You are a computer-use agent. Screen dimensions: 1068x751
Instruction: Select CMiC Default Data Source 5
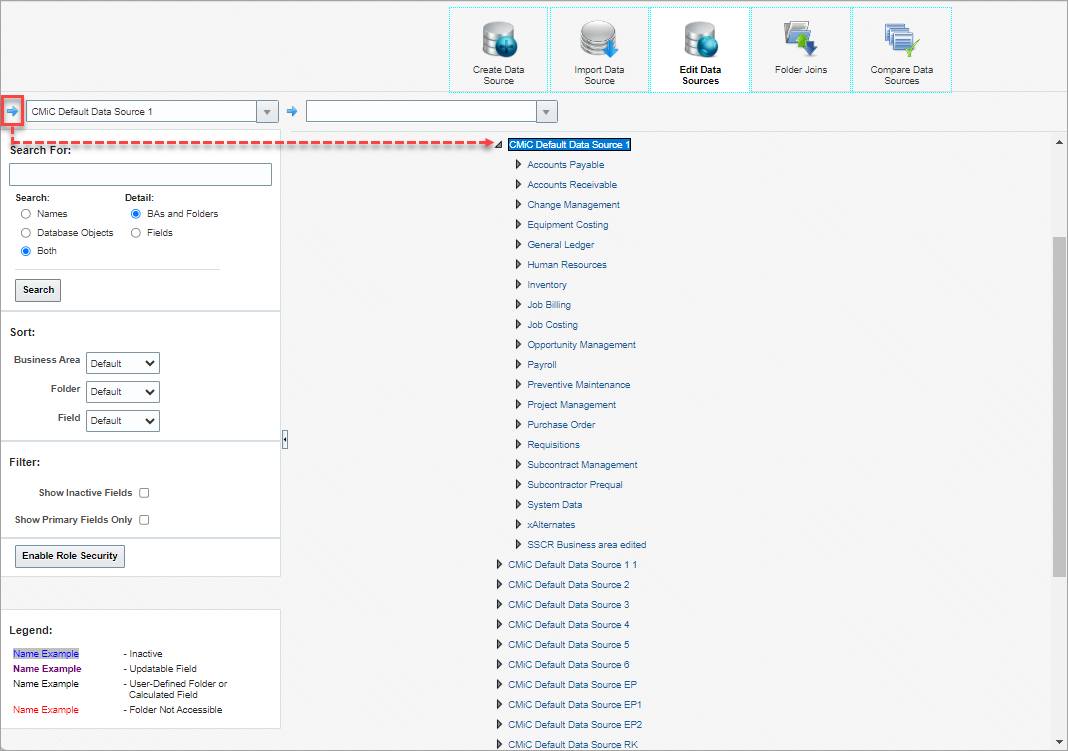pos(568,644)
